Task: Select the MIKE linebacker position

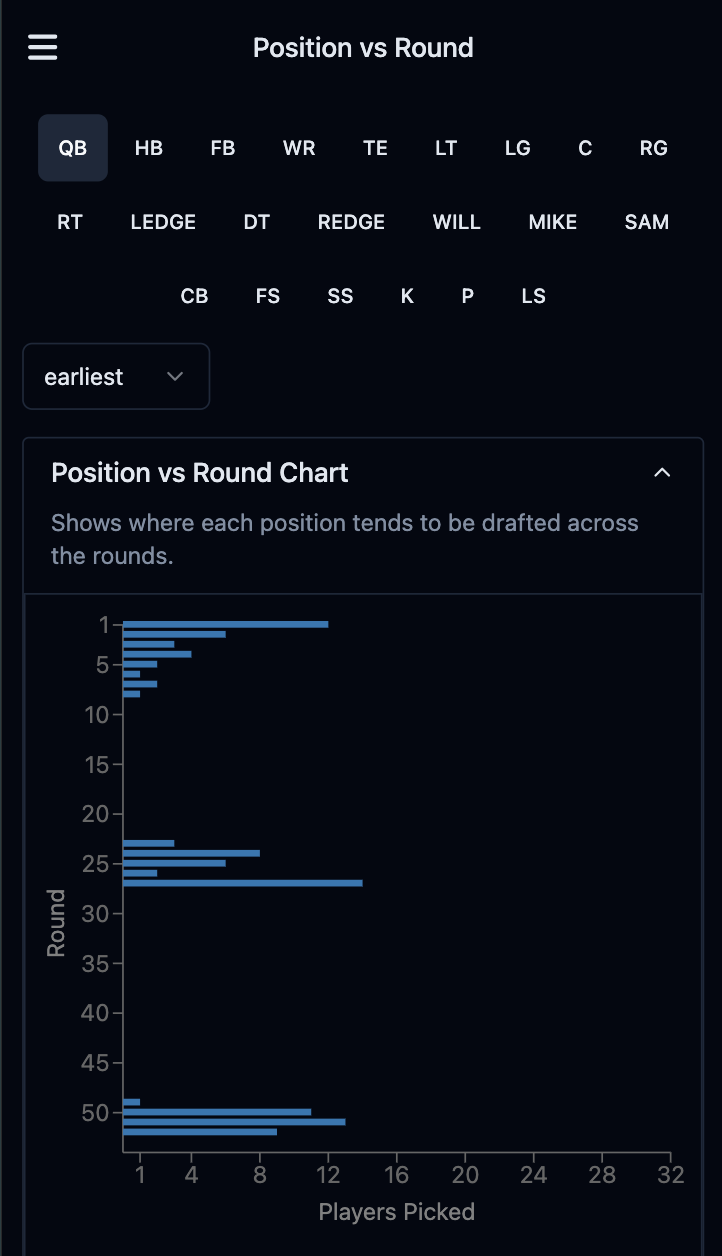Action: click(x=552, y=221)
